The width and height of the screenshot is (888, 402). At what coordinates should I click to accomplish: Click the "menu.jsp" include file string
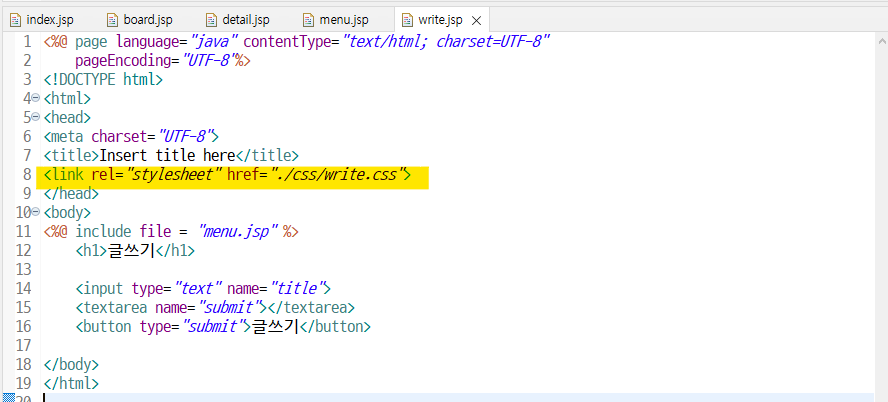[238, 231]
